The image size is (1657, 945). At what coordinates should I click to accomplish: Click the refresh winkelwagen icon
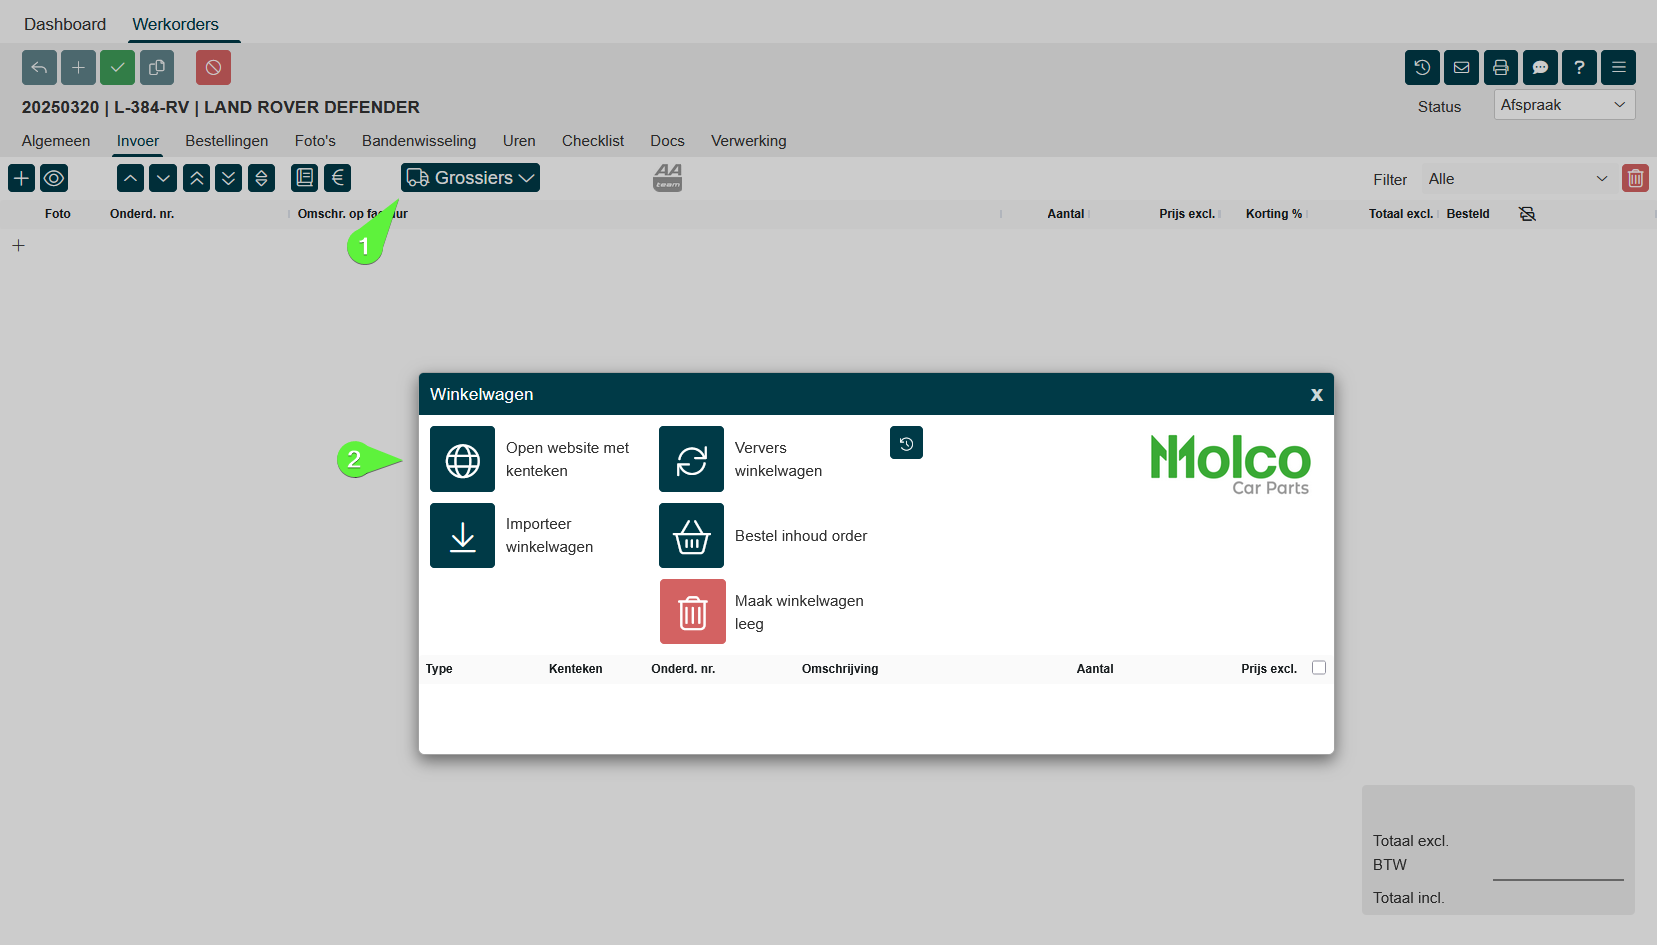pyautogui.click(x=691, y=460)
